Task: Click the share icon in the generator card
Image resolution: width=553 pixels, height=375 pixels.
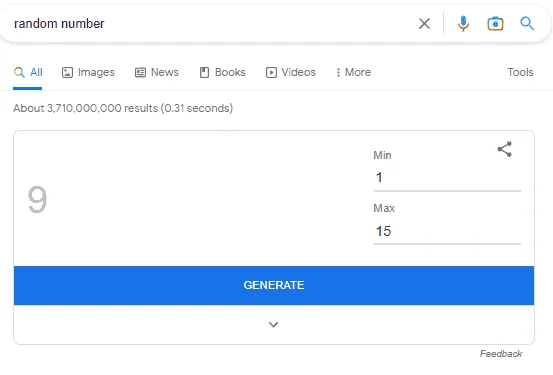Action: pyautogui.click(x=505, y=149)
